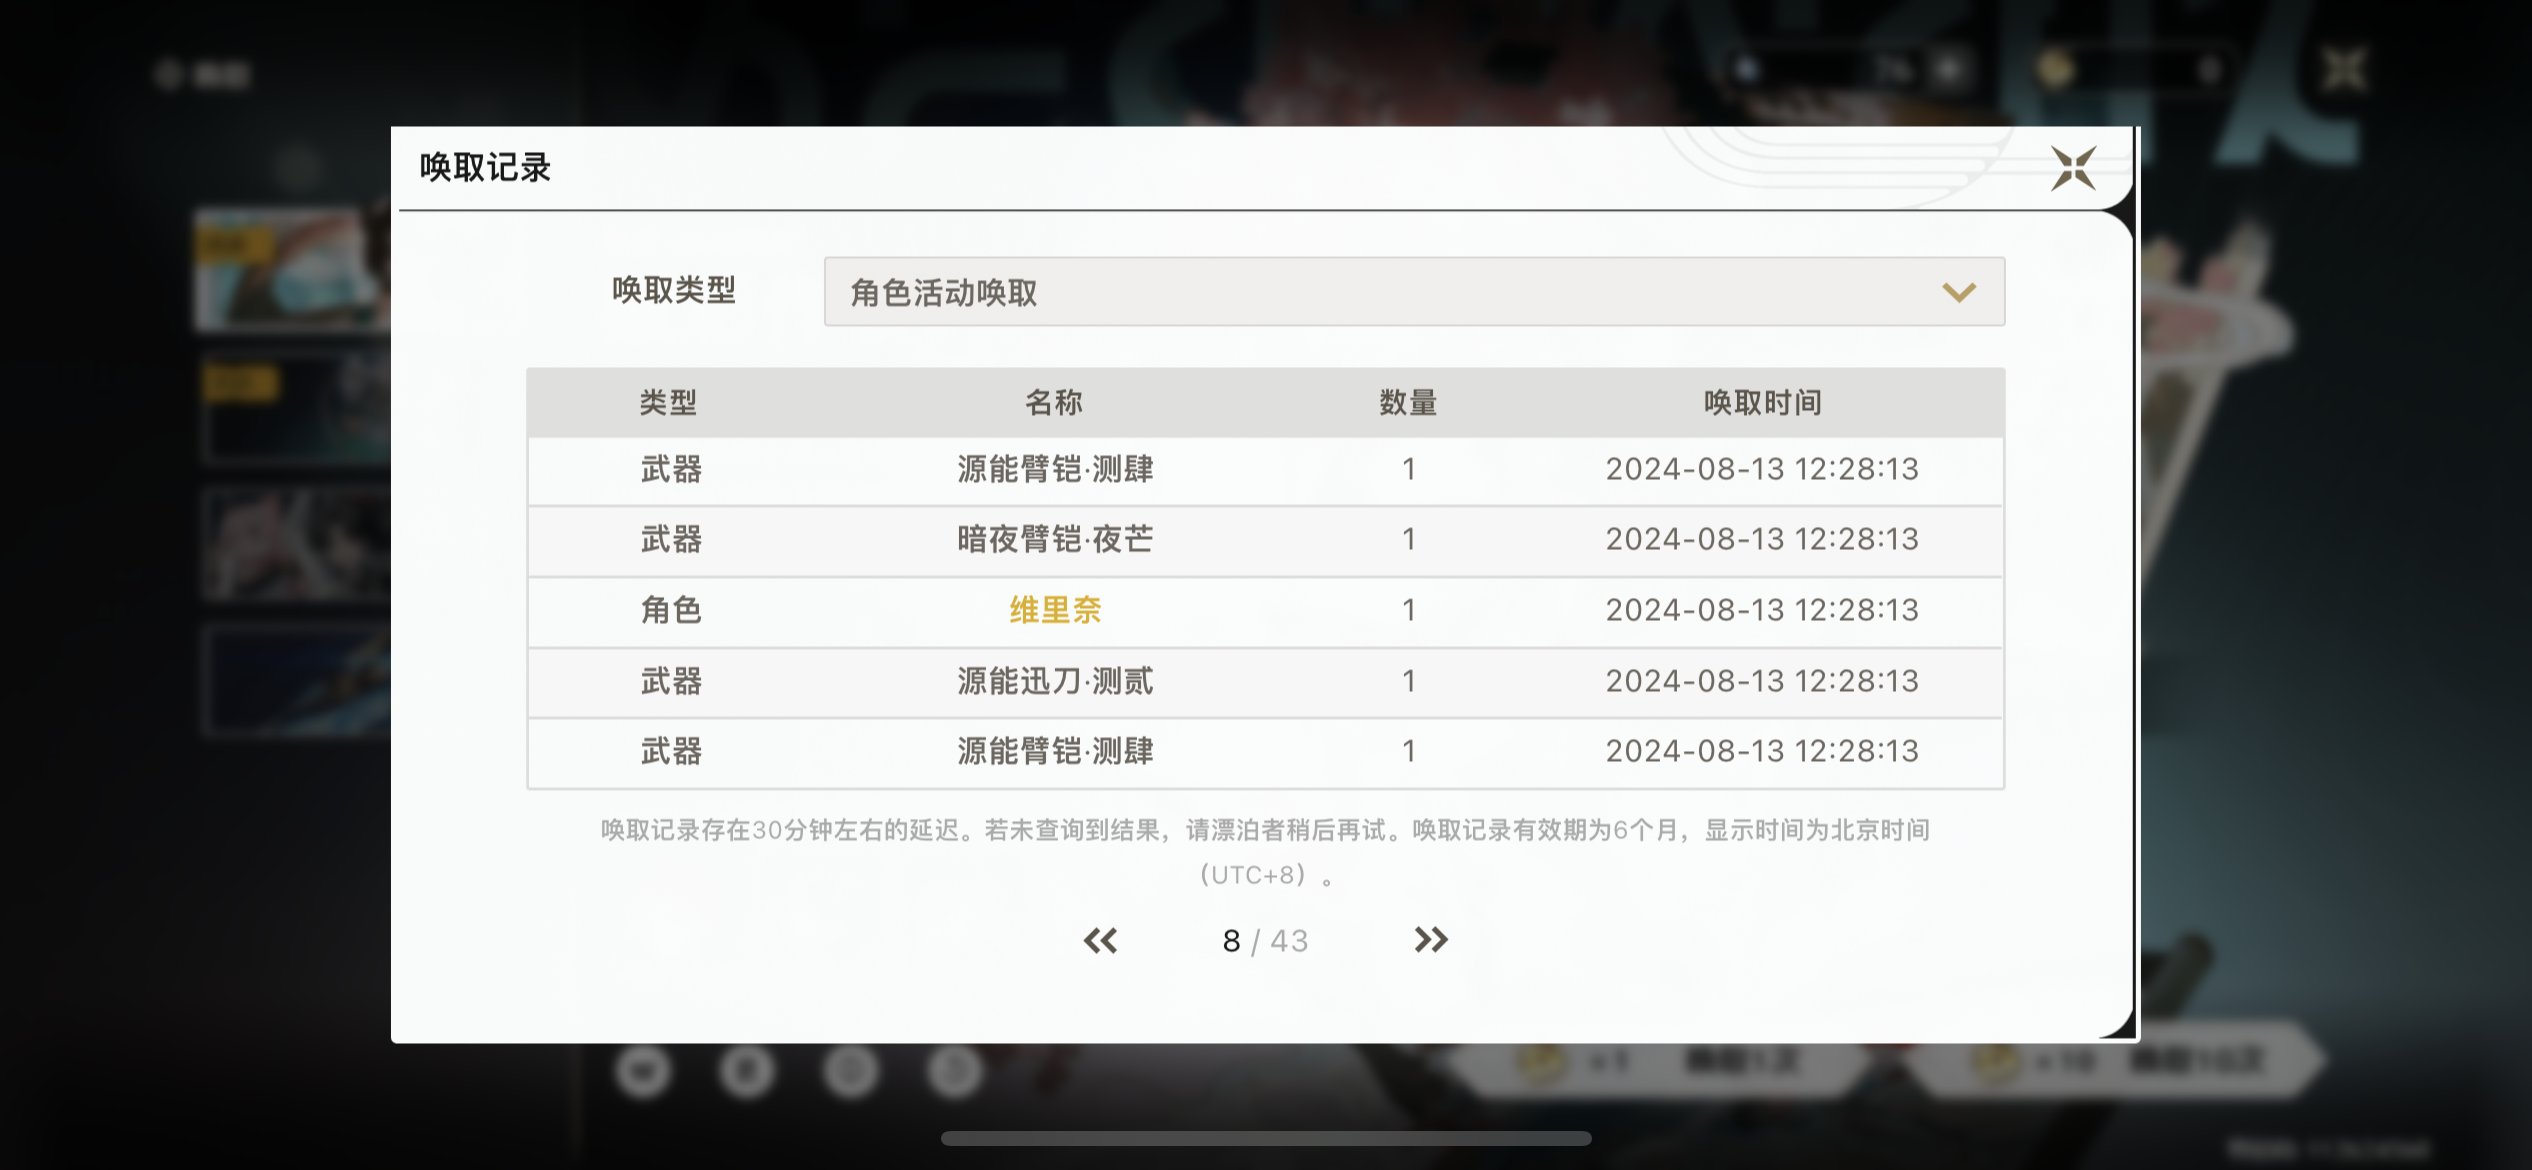Click the 唤取类型 label
This screenshot has width=2532, height=1170.
tap(674, 291)
